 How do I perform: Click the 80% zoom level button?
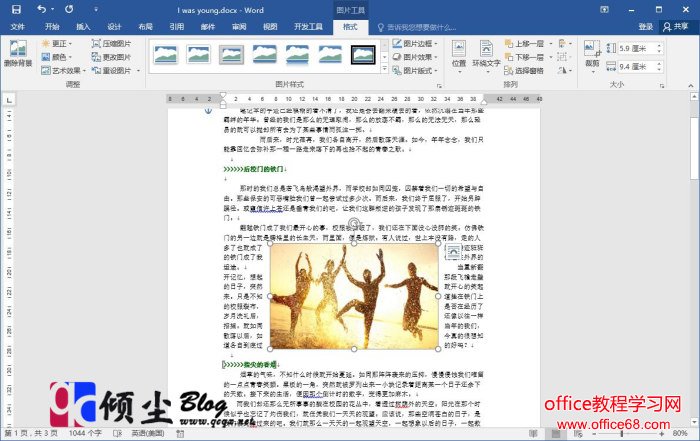click(x=680, y=433)
